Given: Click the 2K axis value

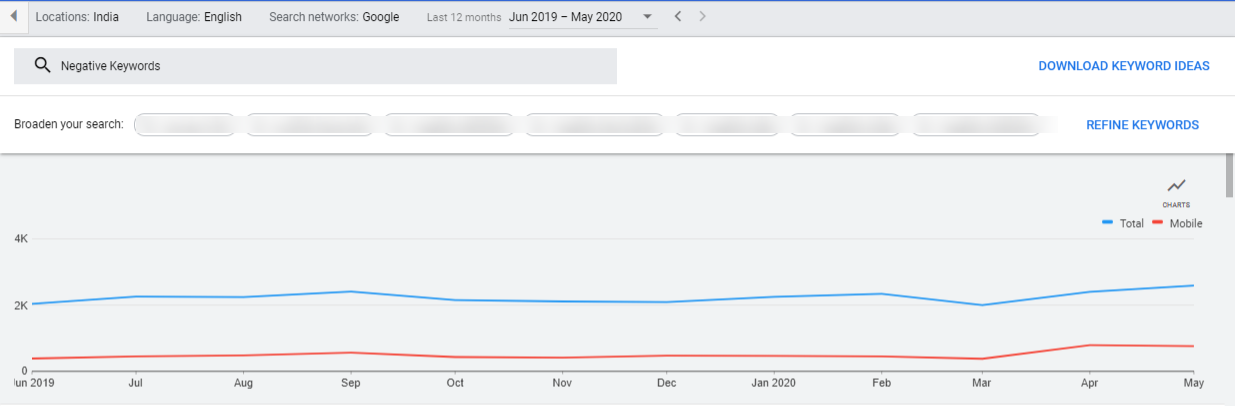Looking at the screenshot, I should [x=21, y=305].
